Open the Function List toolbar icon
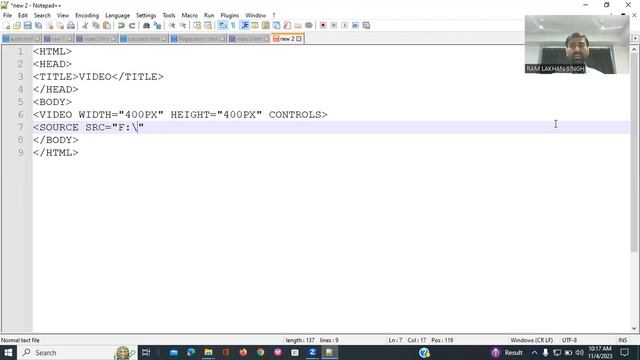Viewport: 640px width, 360px height. click(x=287, y=25)
